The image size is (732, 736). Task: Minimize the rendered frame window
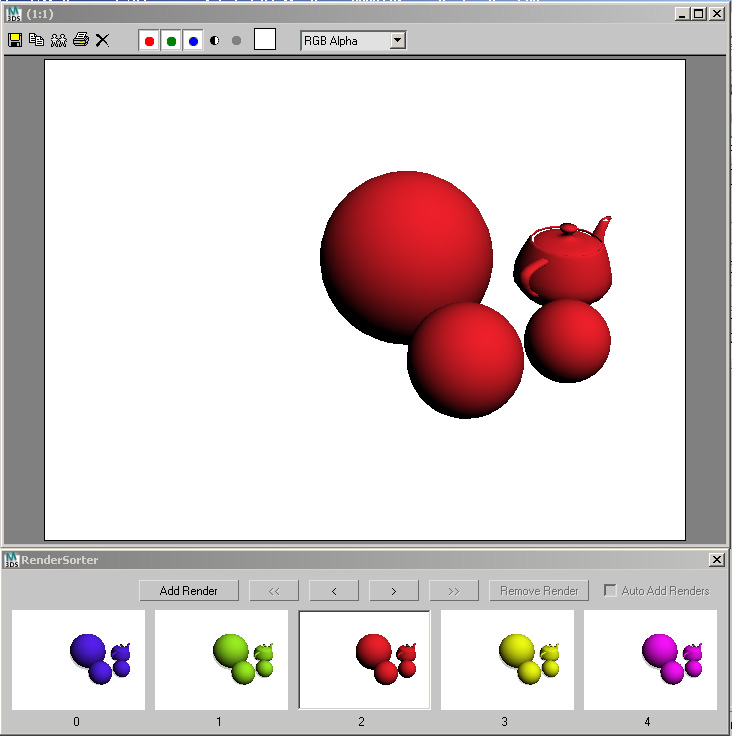coord(682,14)
